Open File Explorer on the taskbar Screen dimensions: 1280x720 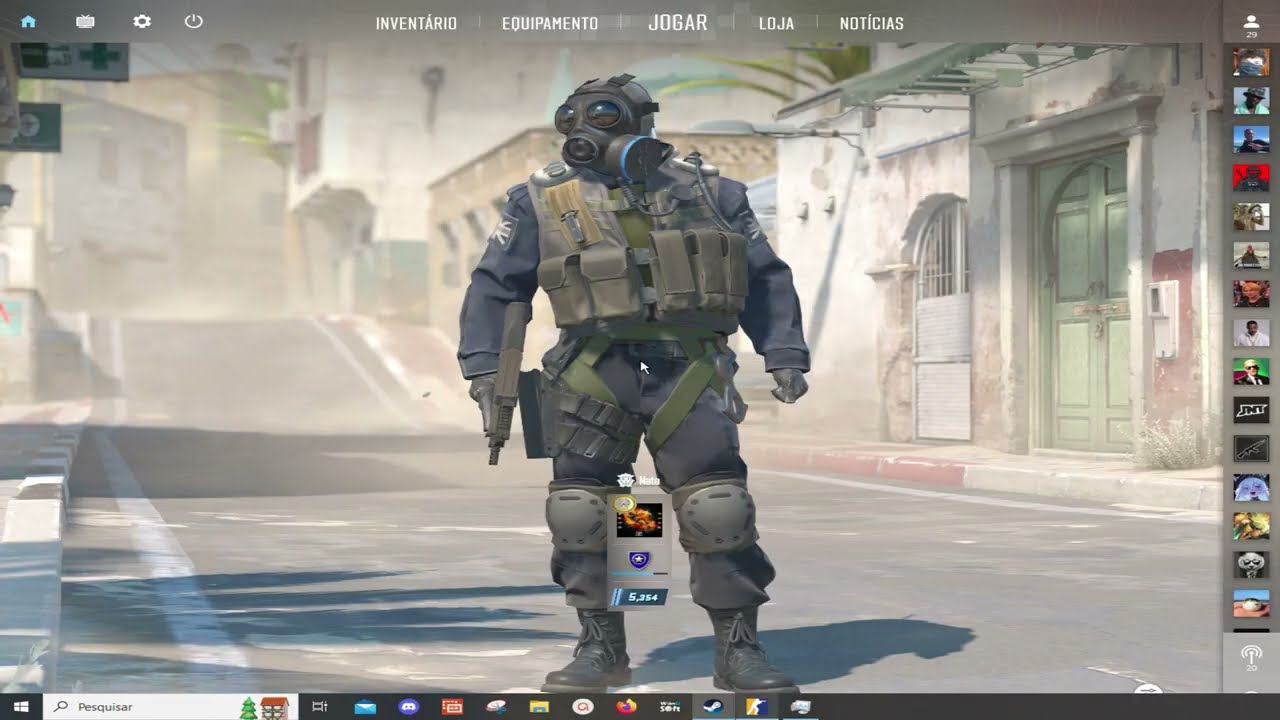pyautogui.click(x=539, y=707)
